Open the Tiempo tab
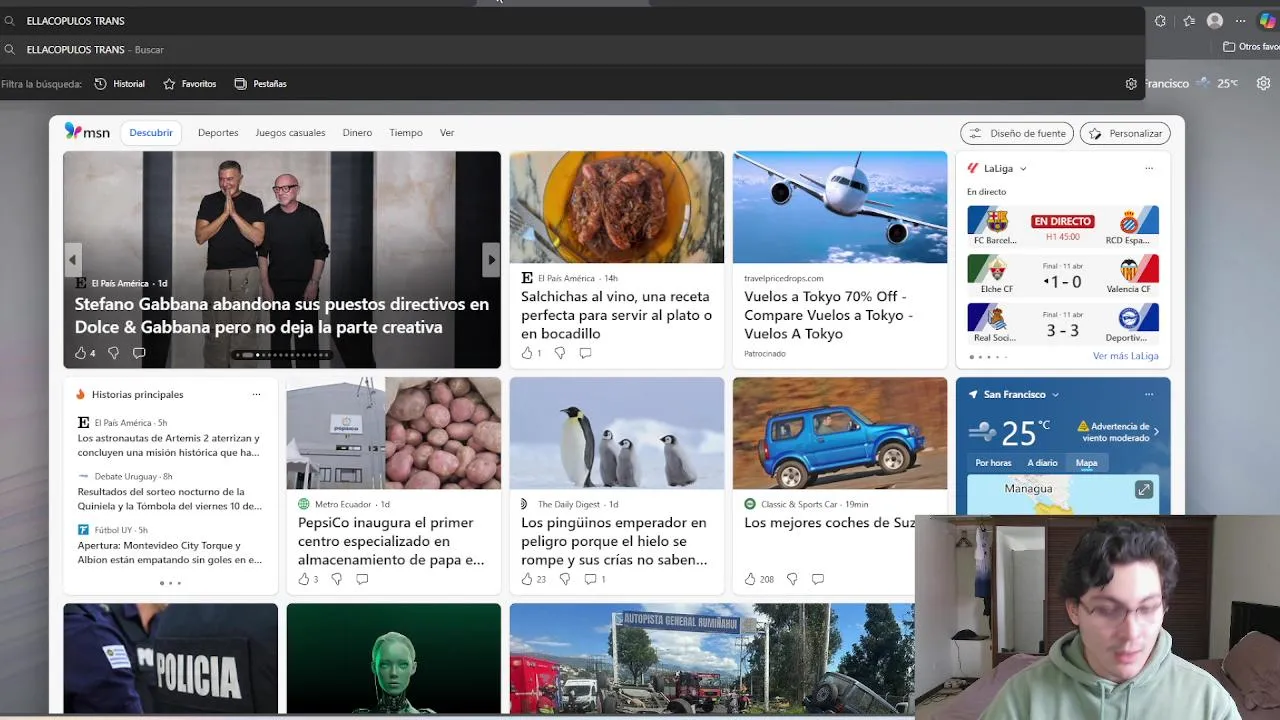Viewport: 1280px width, 720px height. [406, 133]
